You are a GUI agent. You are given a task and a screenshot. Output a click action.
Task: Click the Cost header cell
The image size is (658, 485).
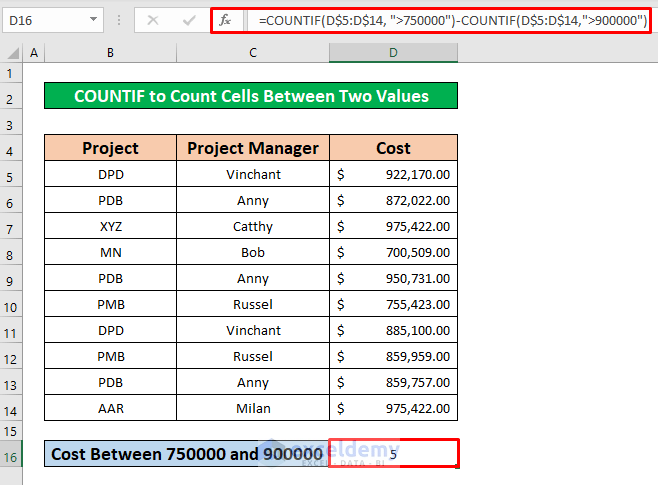(393, 148)
